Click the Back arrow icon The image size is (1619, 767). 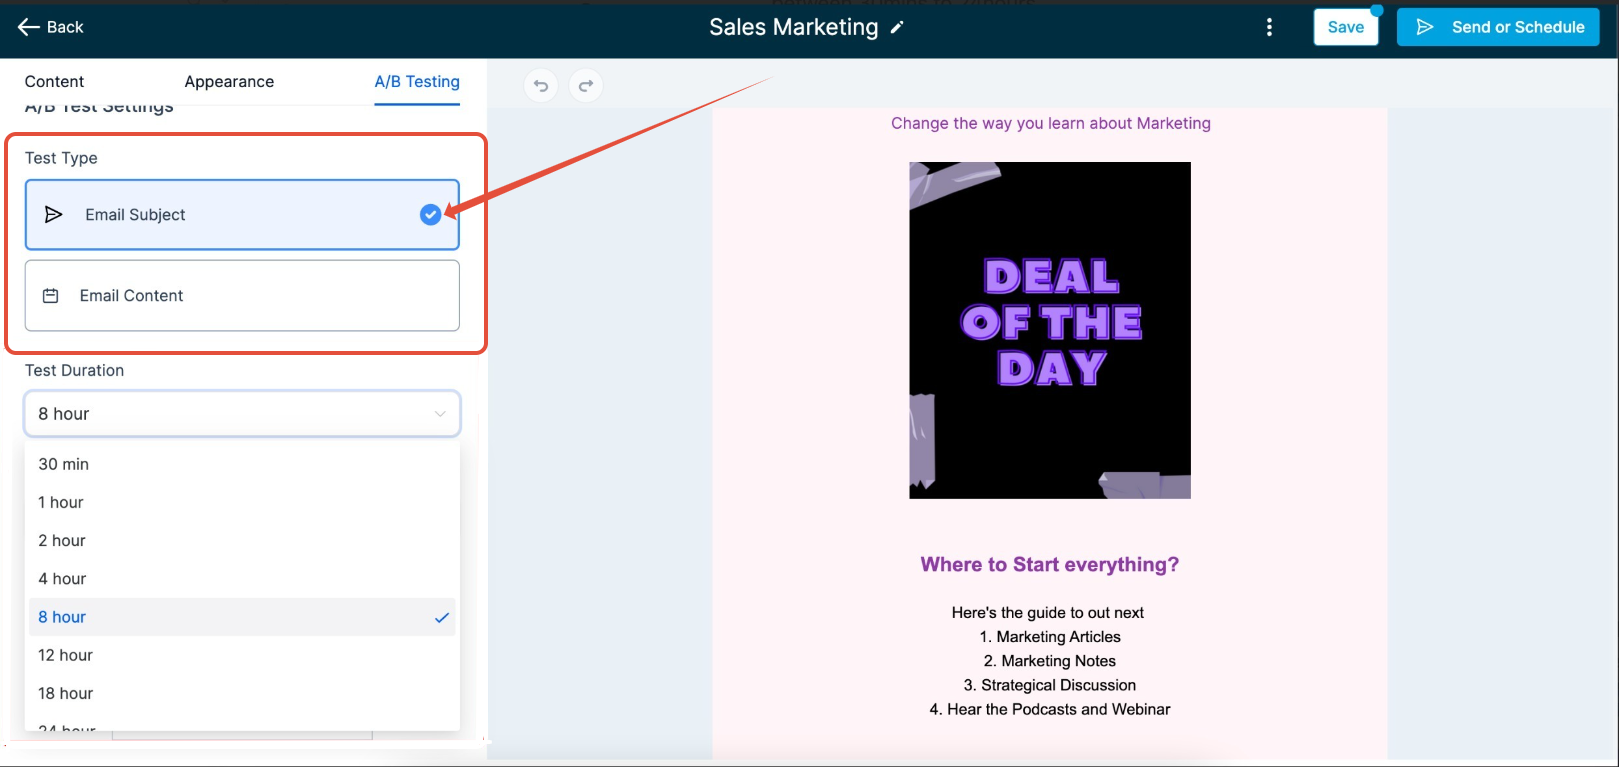28,27
